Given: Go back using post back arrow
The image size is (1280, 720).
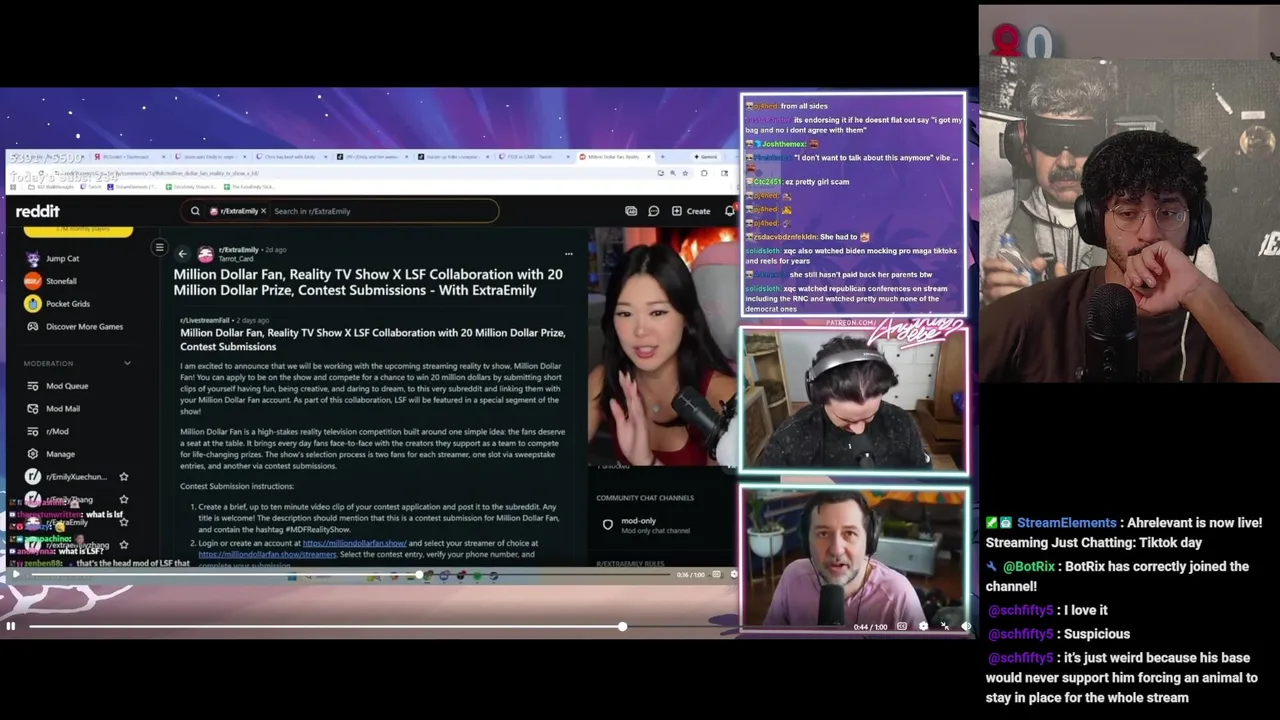Looking at the screenshot, I should 182,254.
